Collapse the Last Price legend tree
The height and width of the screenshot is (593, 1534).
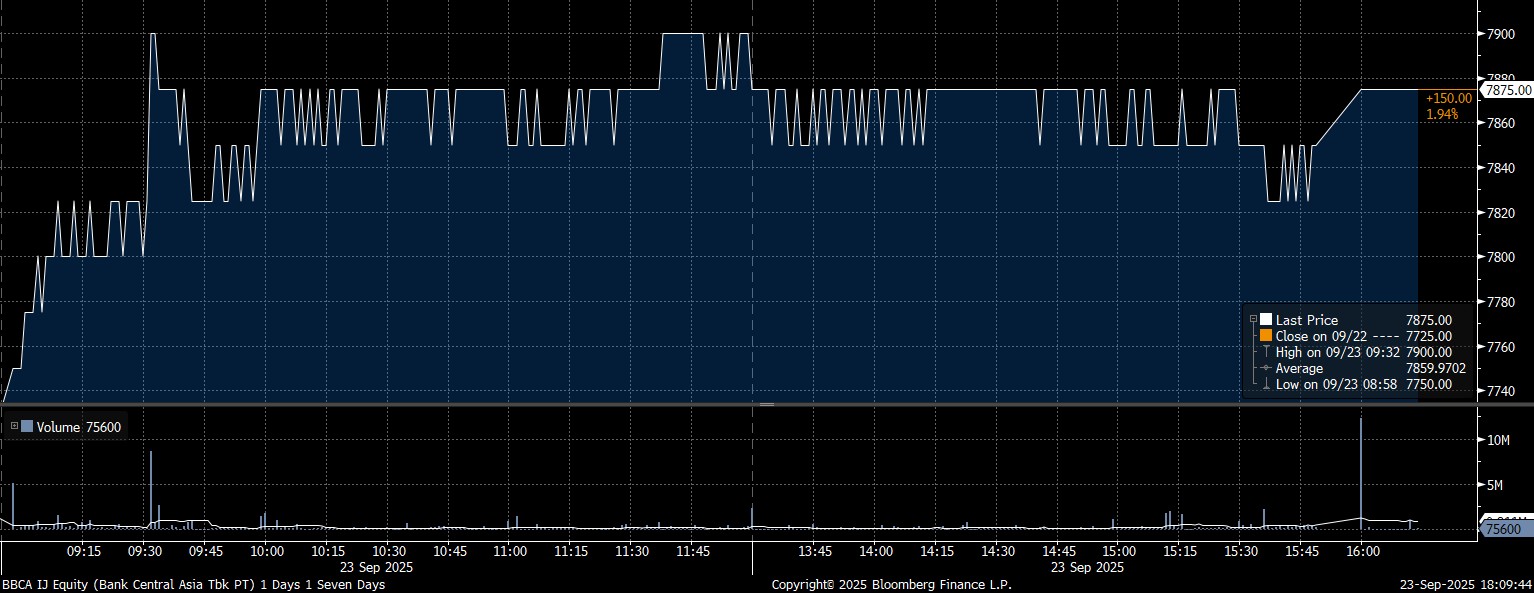click(1253, 320)
